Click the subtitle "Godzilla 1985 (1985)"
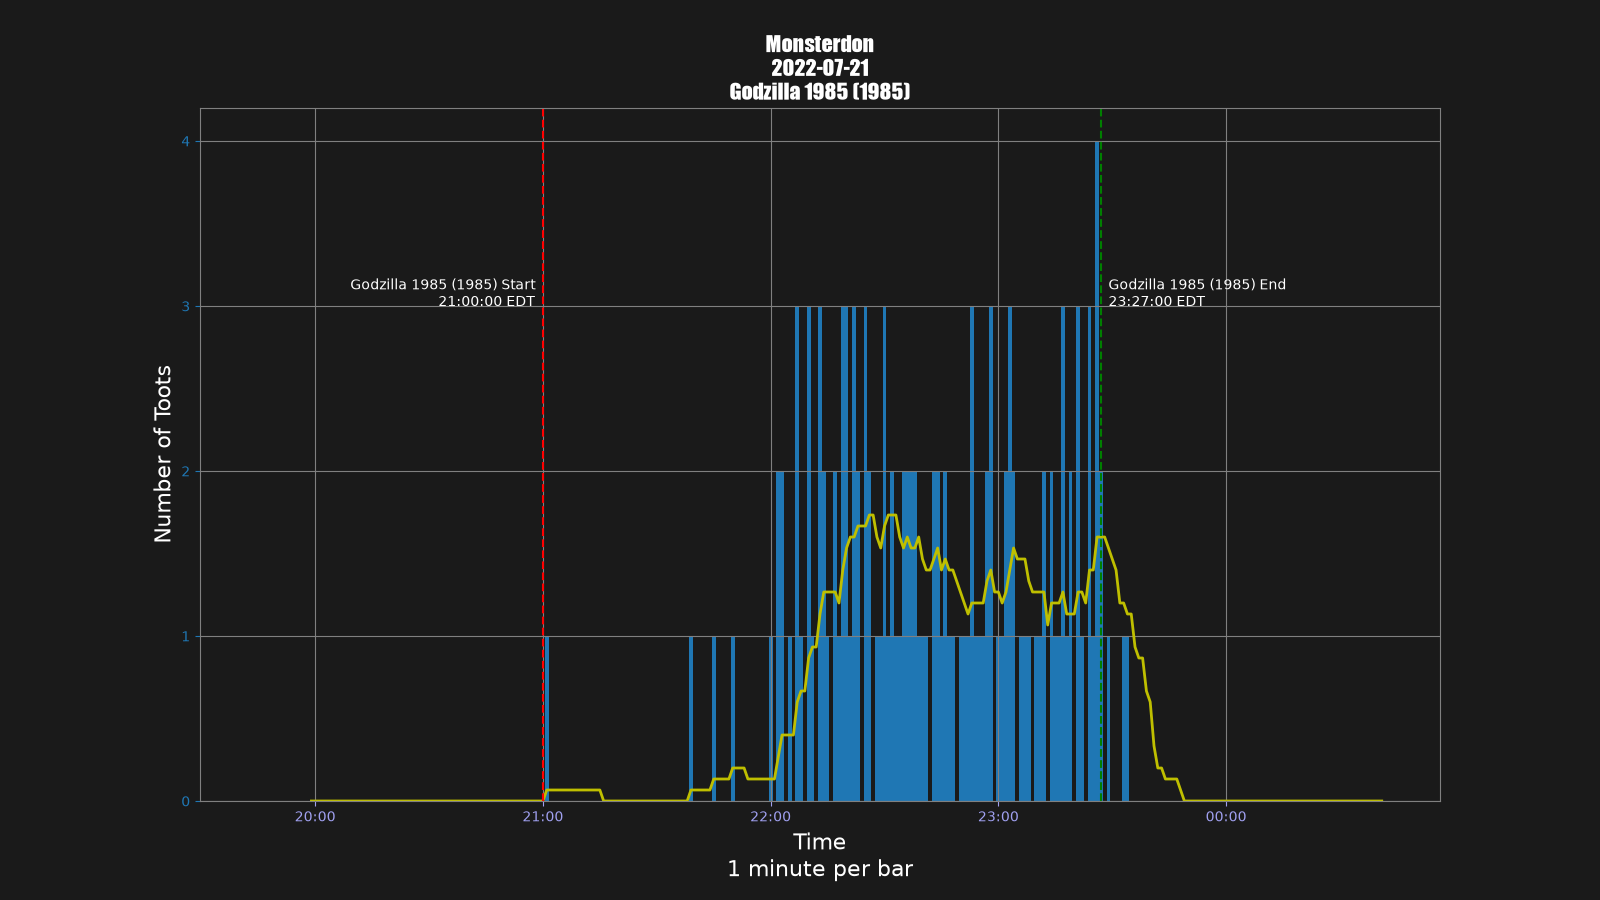The height and width of the screenshot is (900, 1600). (820, 92)
